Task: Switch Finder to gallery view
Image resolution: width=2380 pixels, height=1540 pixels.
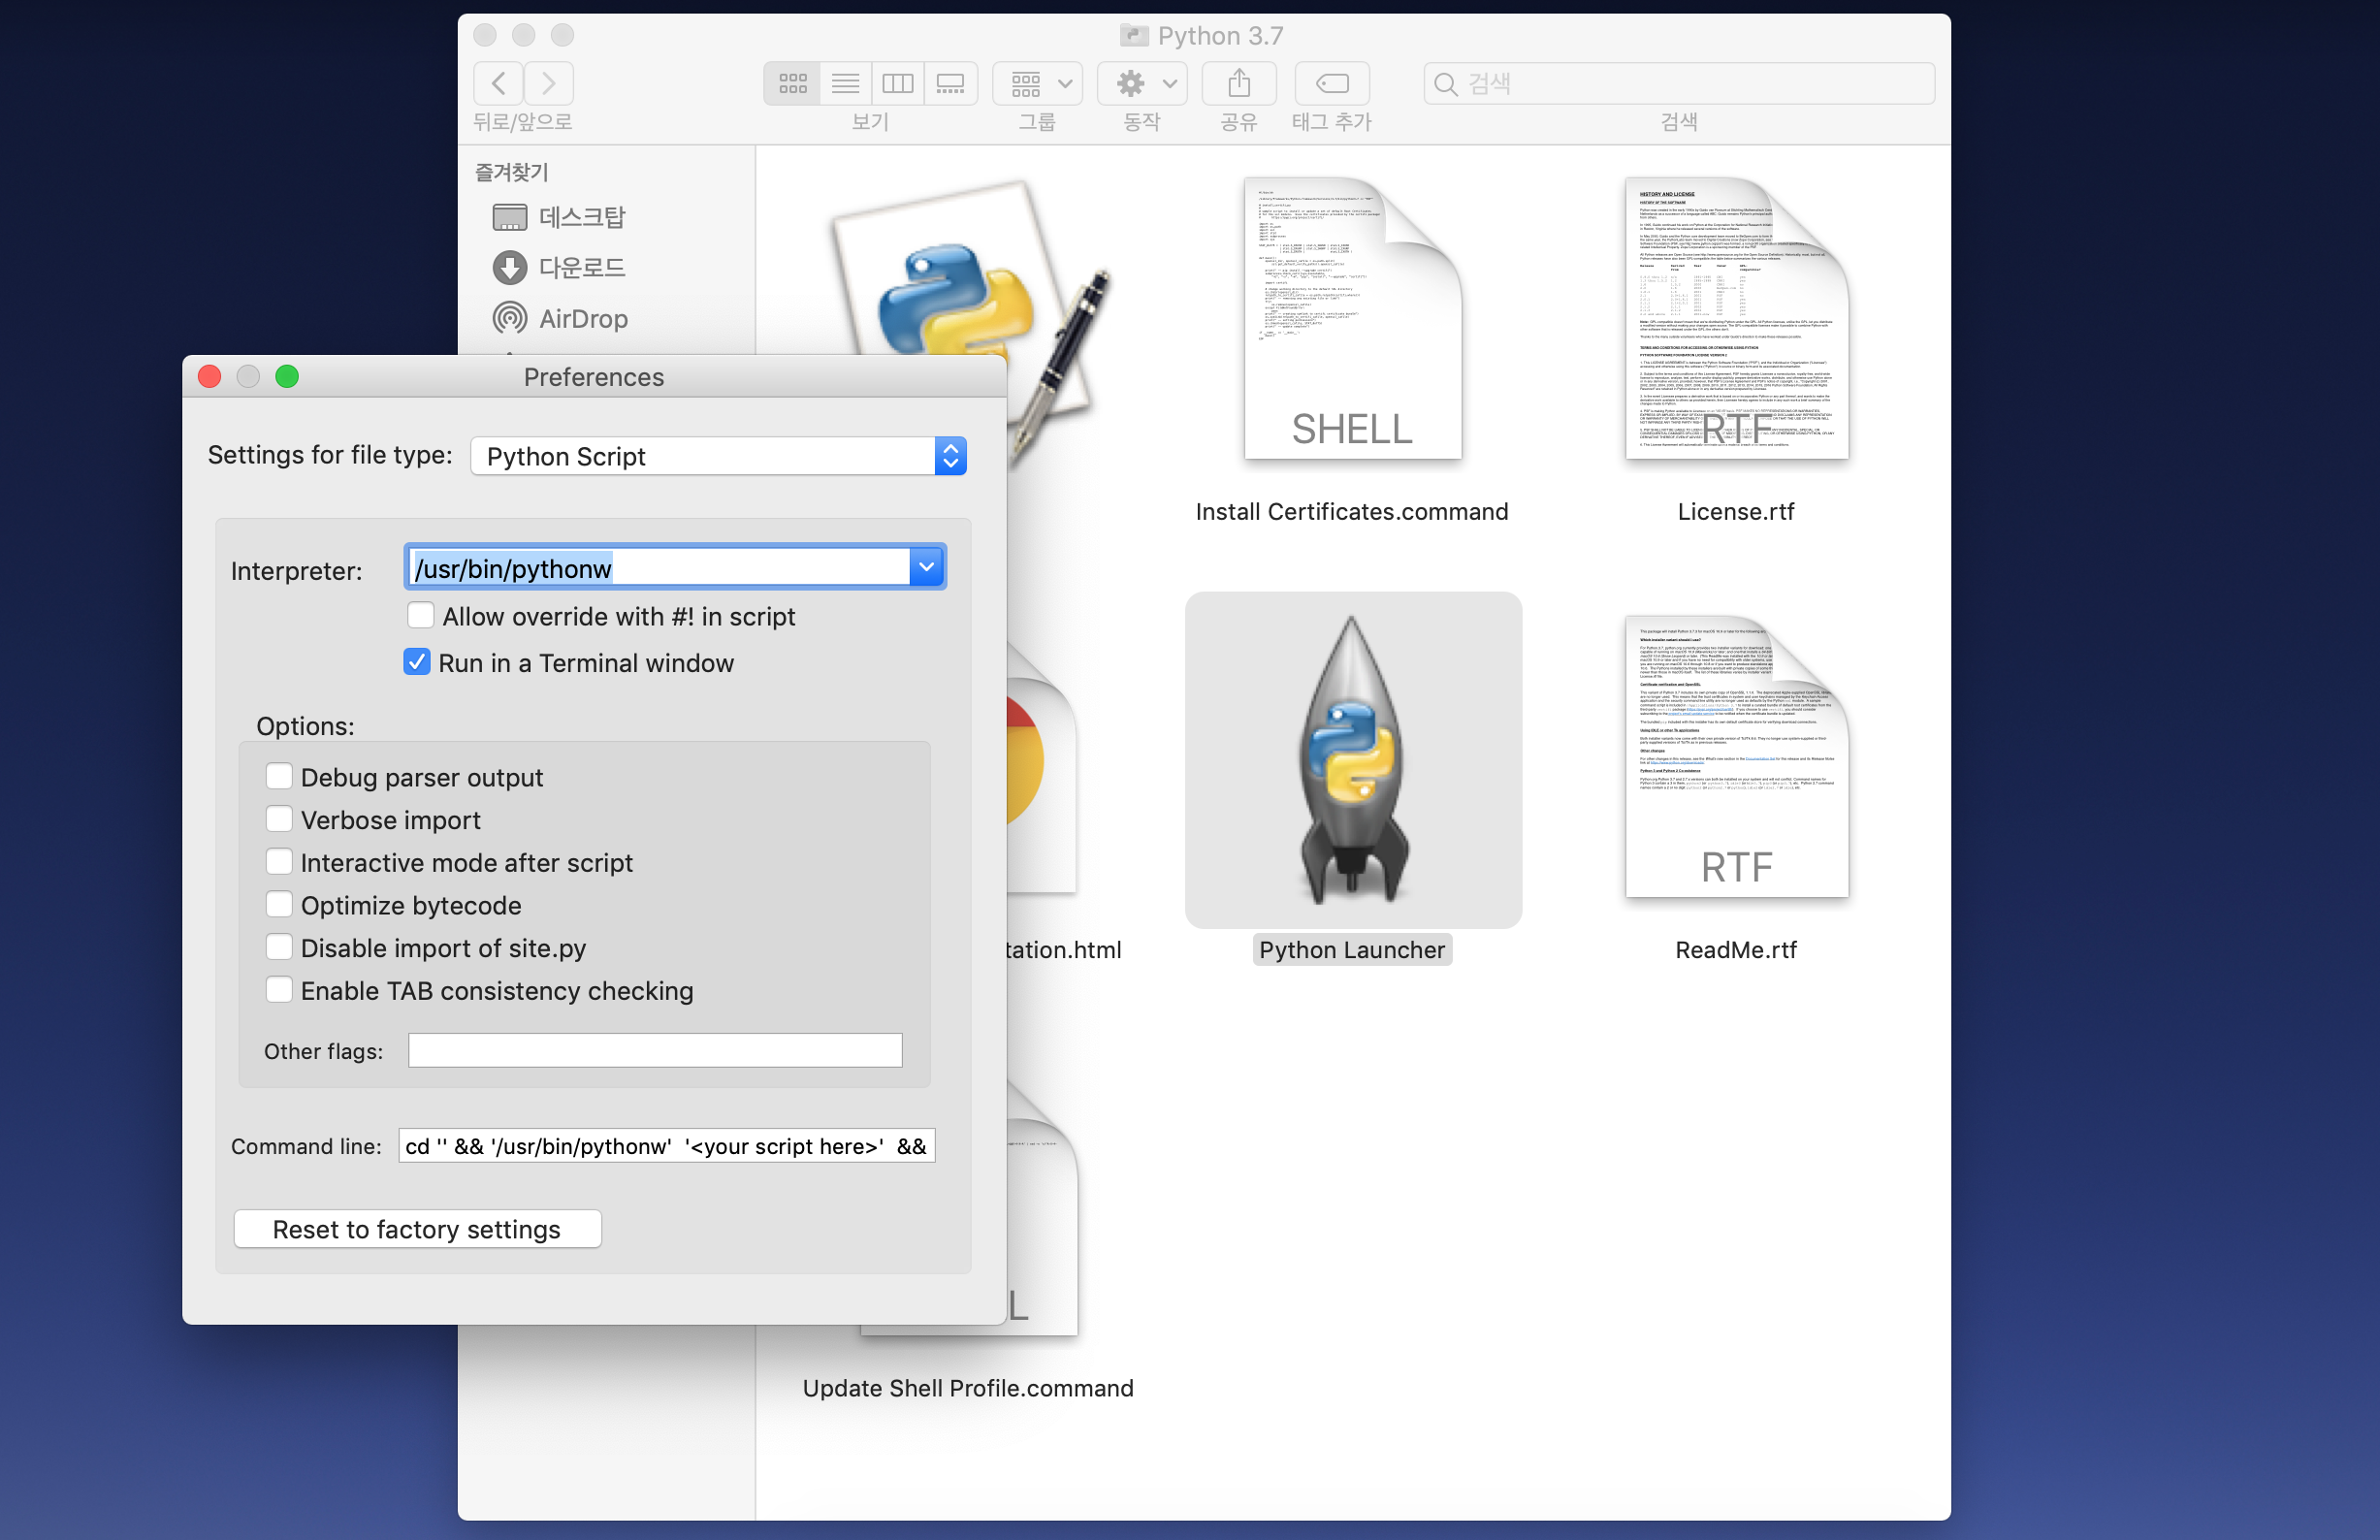Action: (x=950, y=83)
